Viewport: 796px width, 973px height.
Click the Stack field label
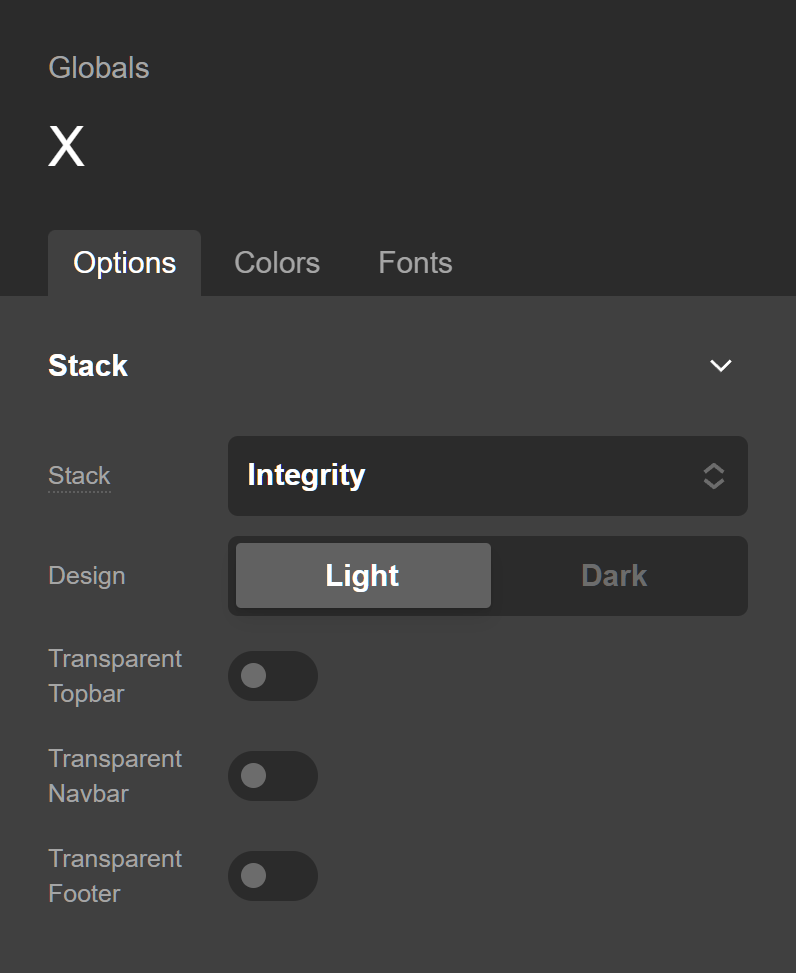(79, 476)
